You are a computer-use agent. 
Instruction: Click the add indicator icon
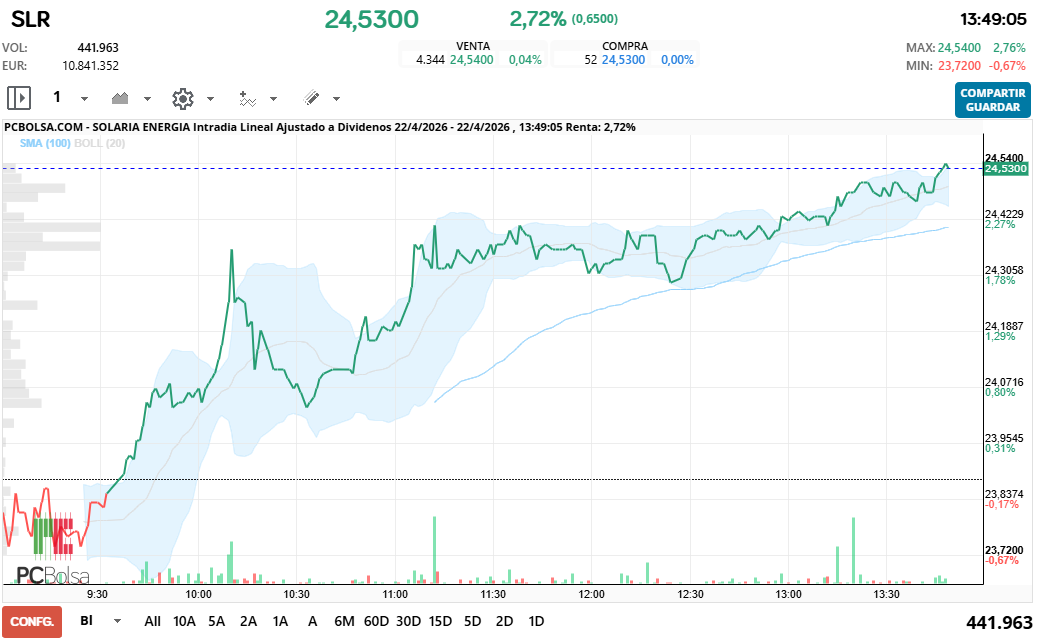pyautogui.click(x=247, y=98)
